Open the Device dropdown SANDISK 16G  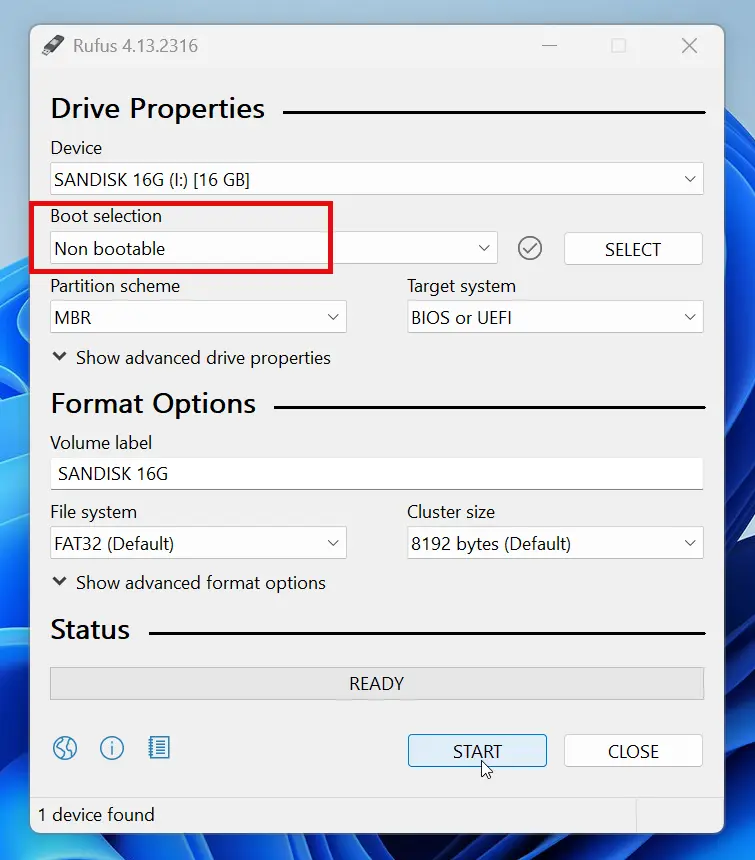click(x=377, y=179)
